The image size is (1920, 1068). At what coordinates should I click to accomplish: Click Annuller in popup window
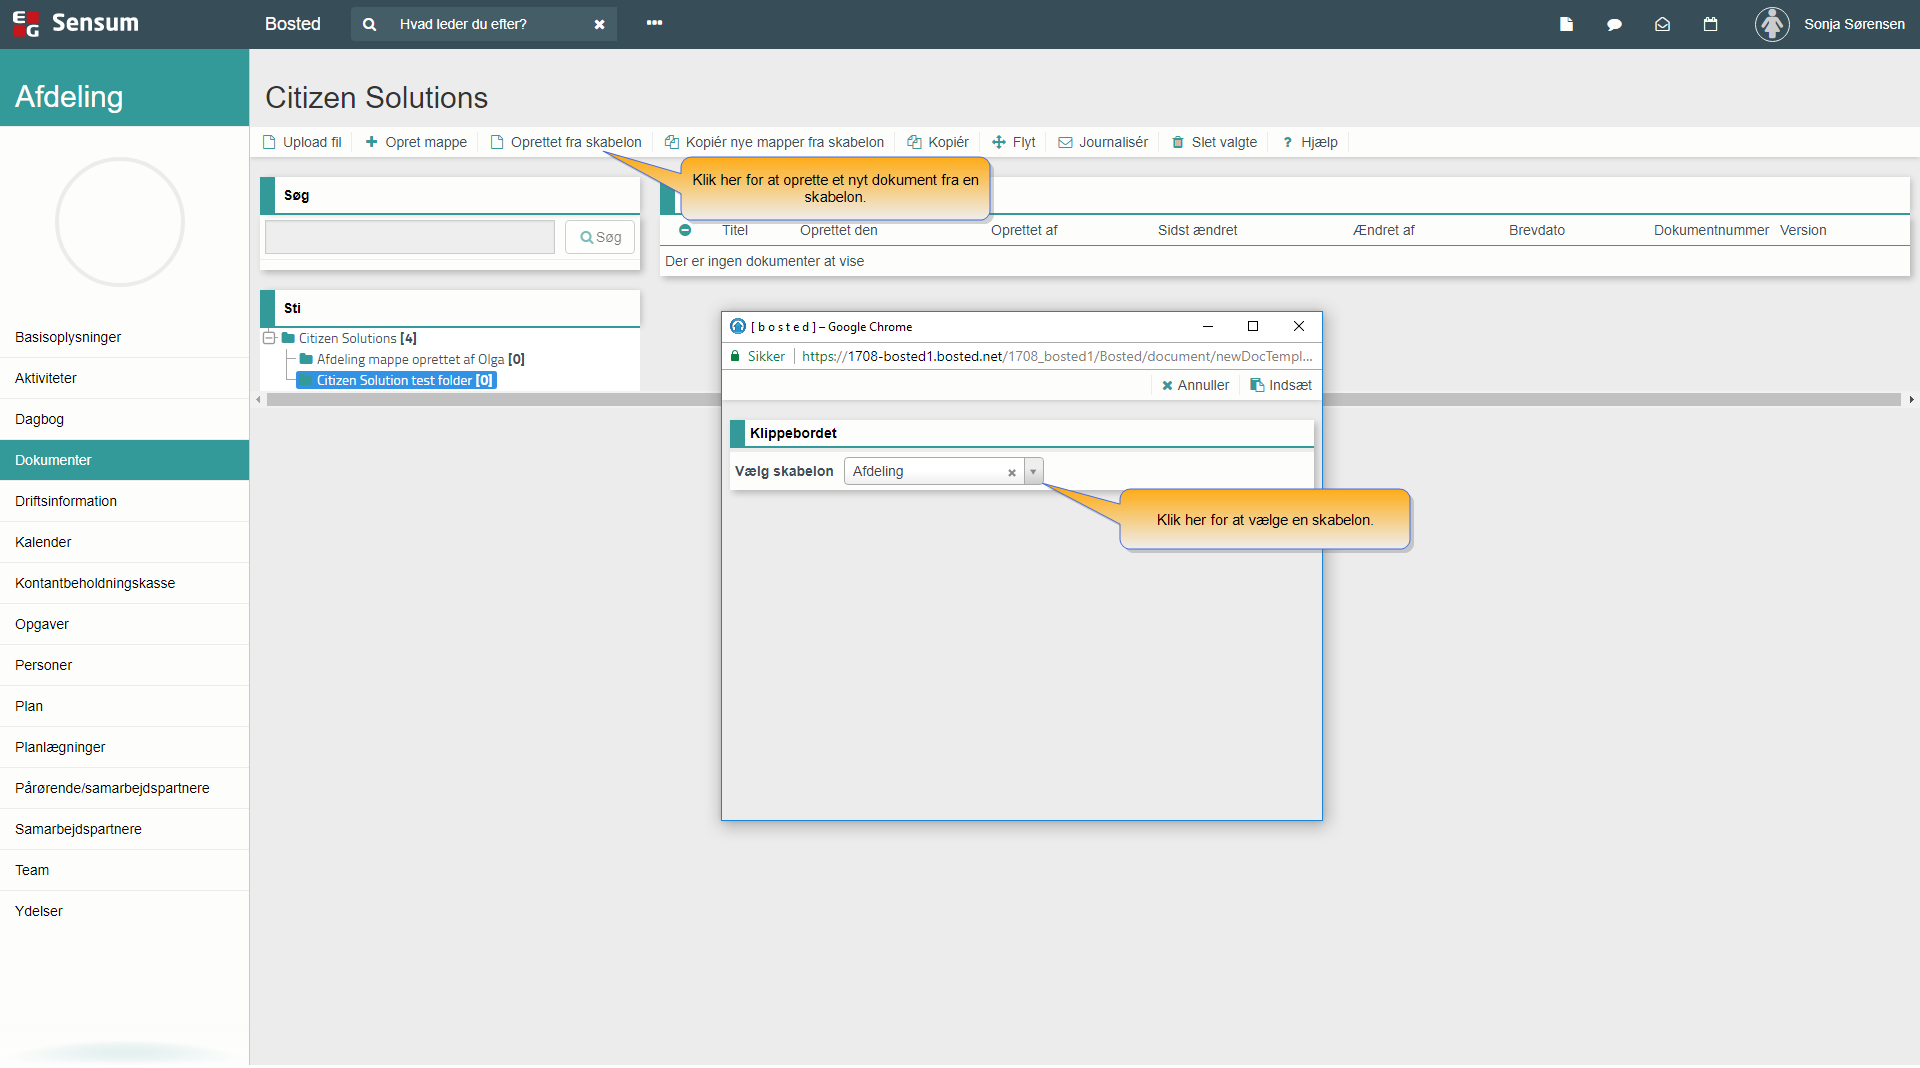(x=1195, y=385)
